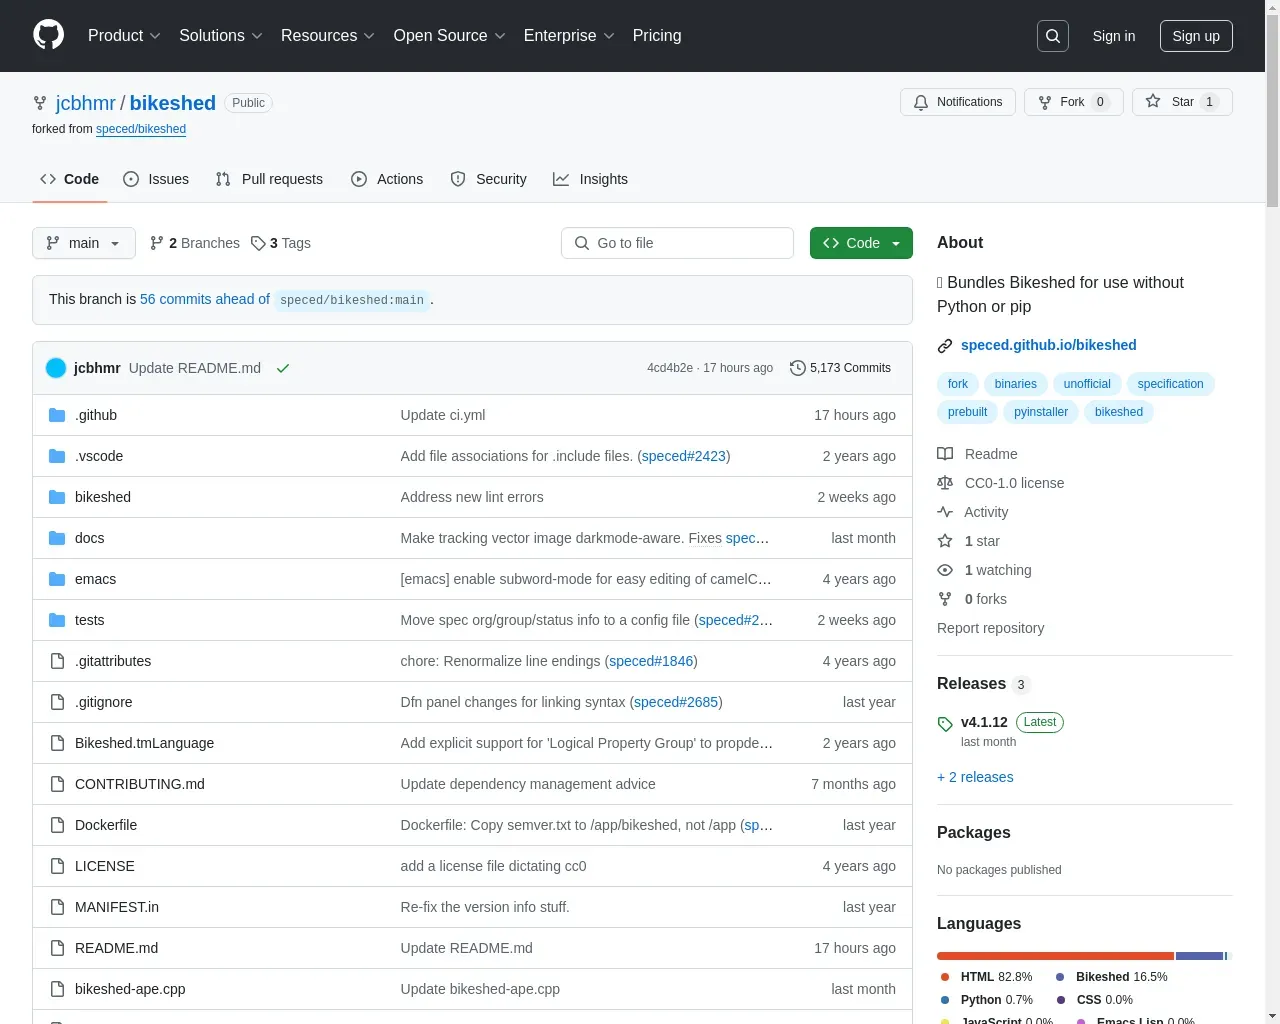Click the pyinstaller topic tag
The width and height of the screenshot is (1280, 1024).
click(1041, 412)
